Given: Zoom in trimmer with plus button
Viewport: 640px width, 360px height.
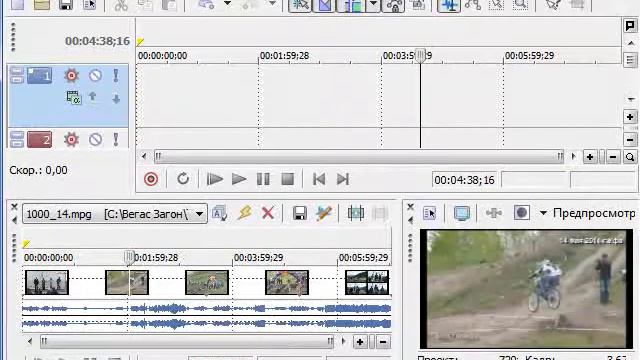Looking at the screenshot, I should click(360, 342).
